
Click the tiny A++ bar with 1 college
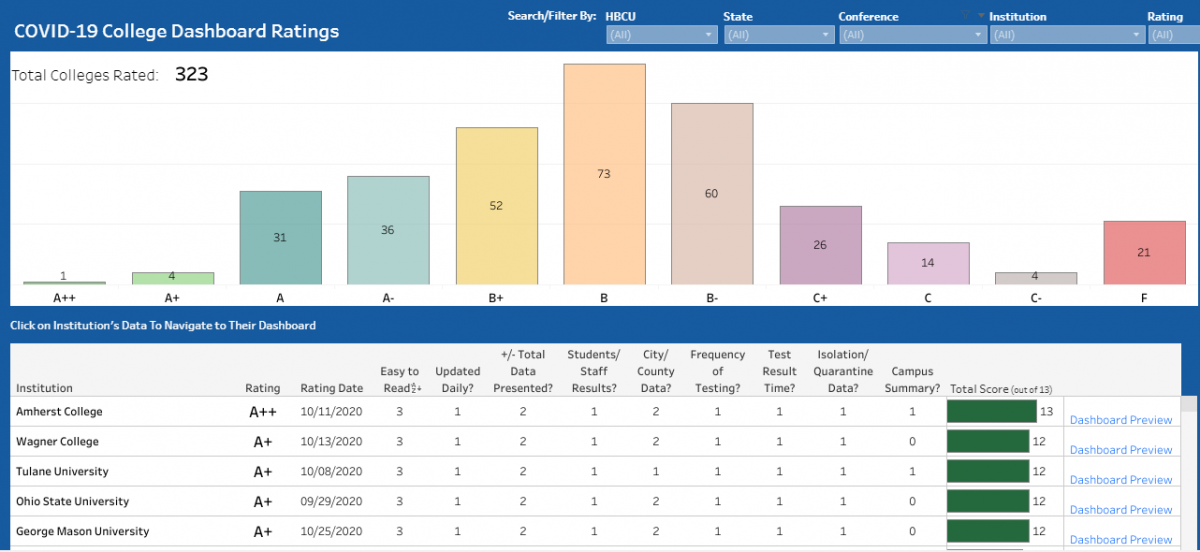[x=64, y=283]
